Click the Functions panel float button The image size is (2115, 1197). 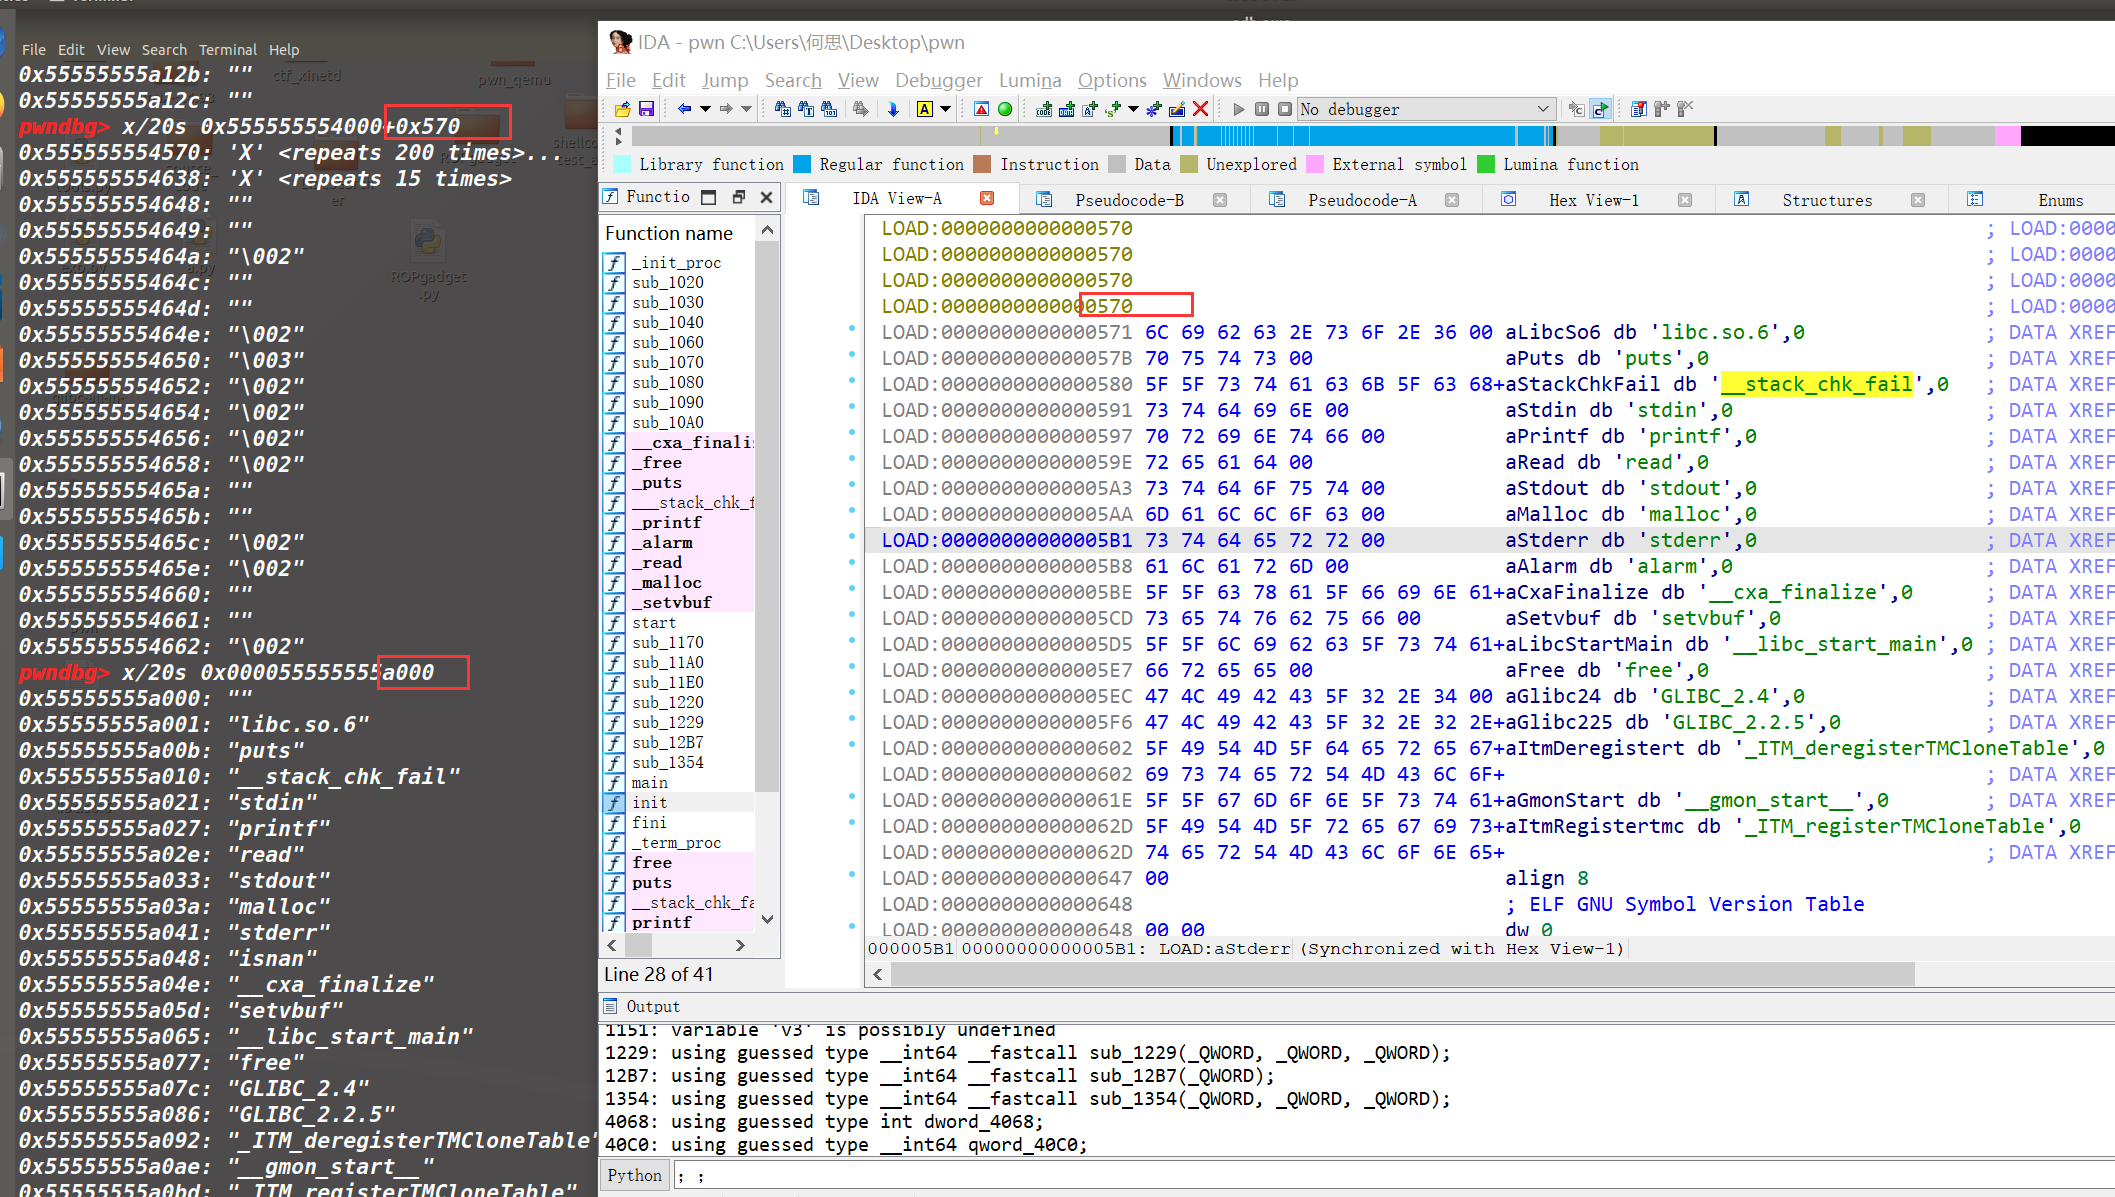click(x=738, y=197)
